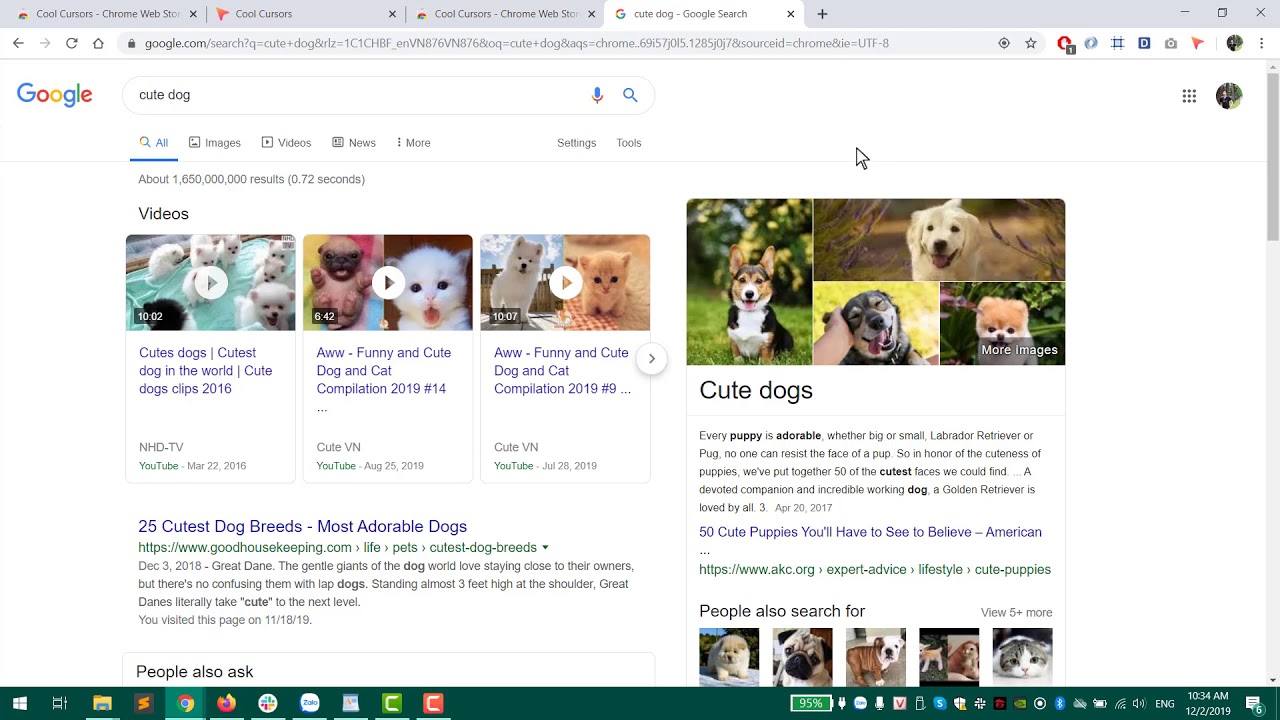Image resolution: width=1280 pixels, height=720 pixels.
Task: Switch to the News results tab
Action: (x=354, y=143)
